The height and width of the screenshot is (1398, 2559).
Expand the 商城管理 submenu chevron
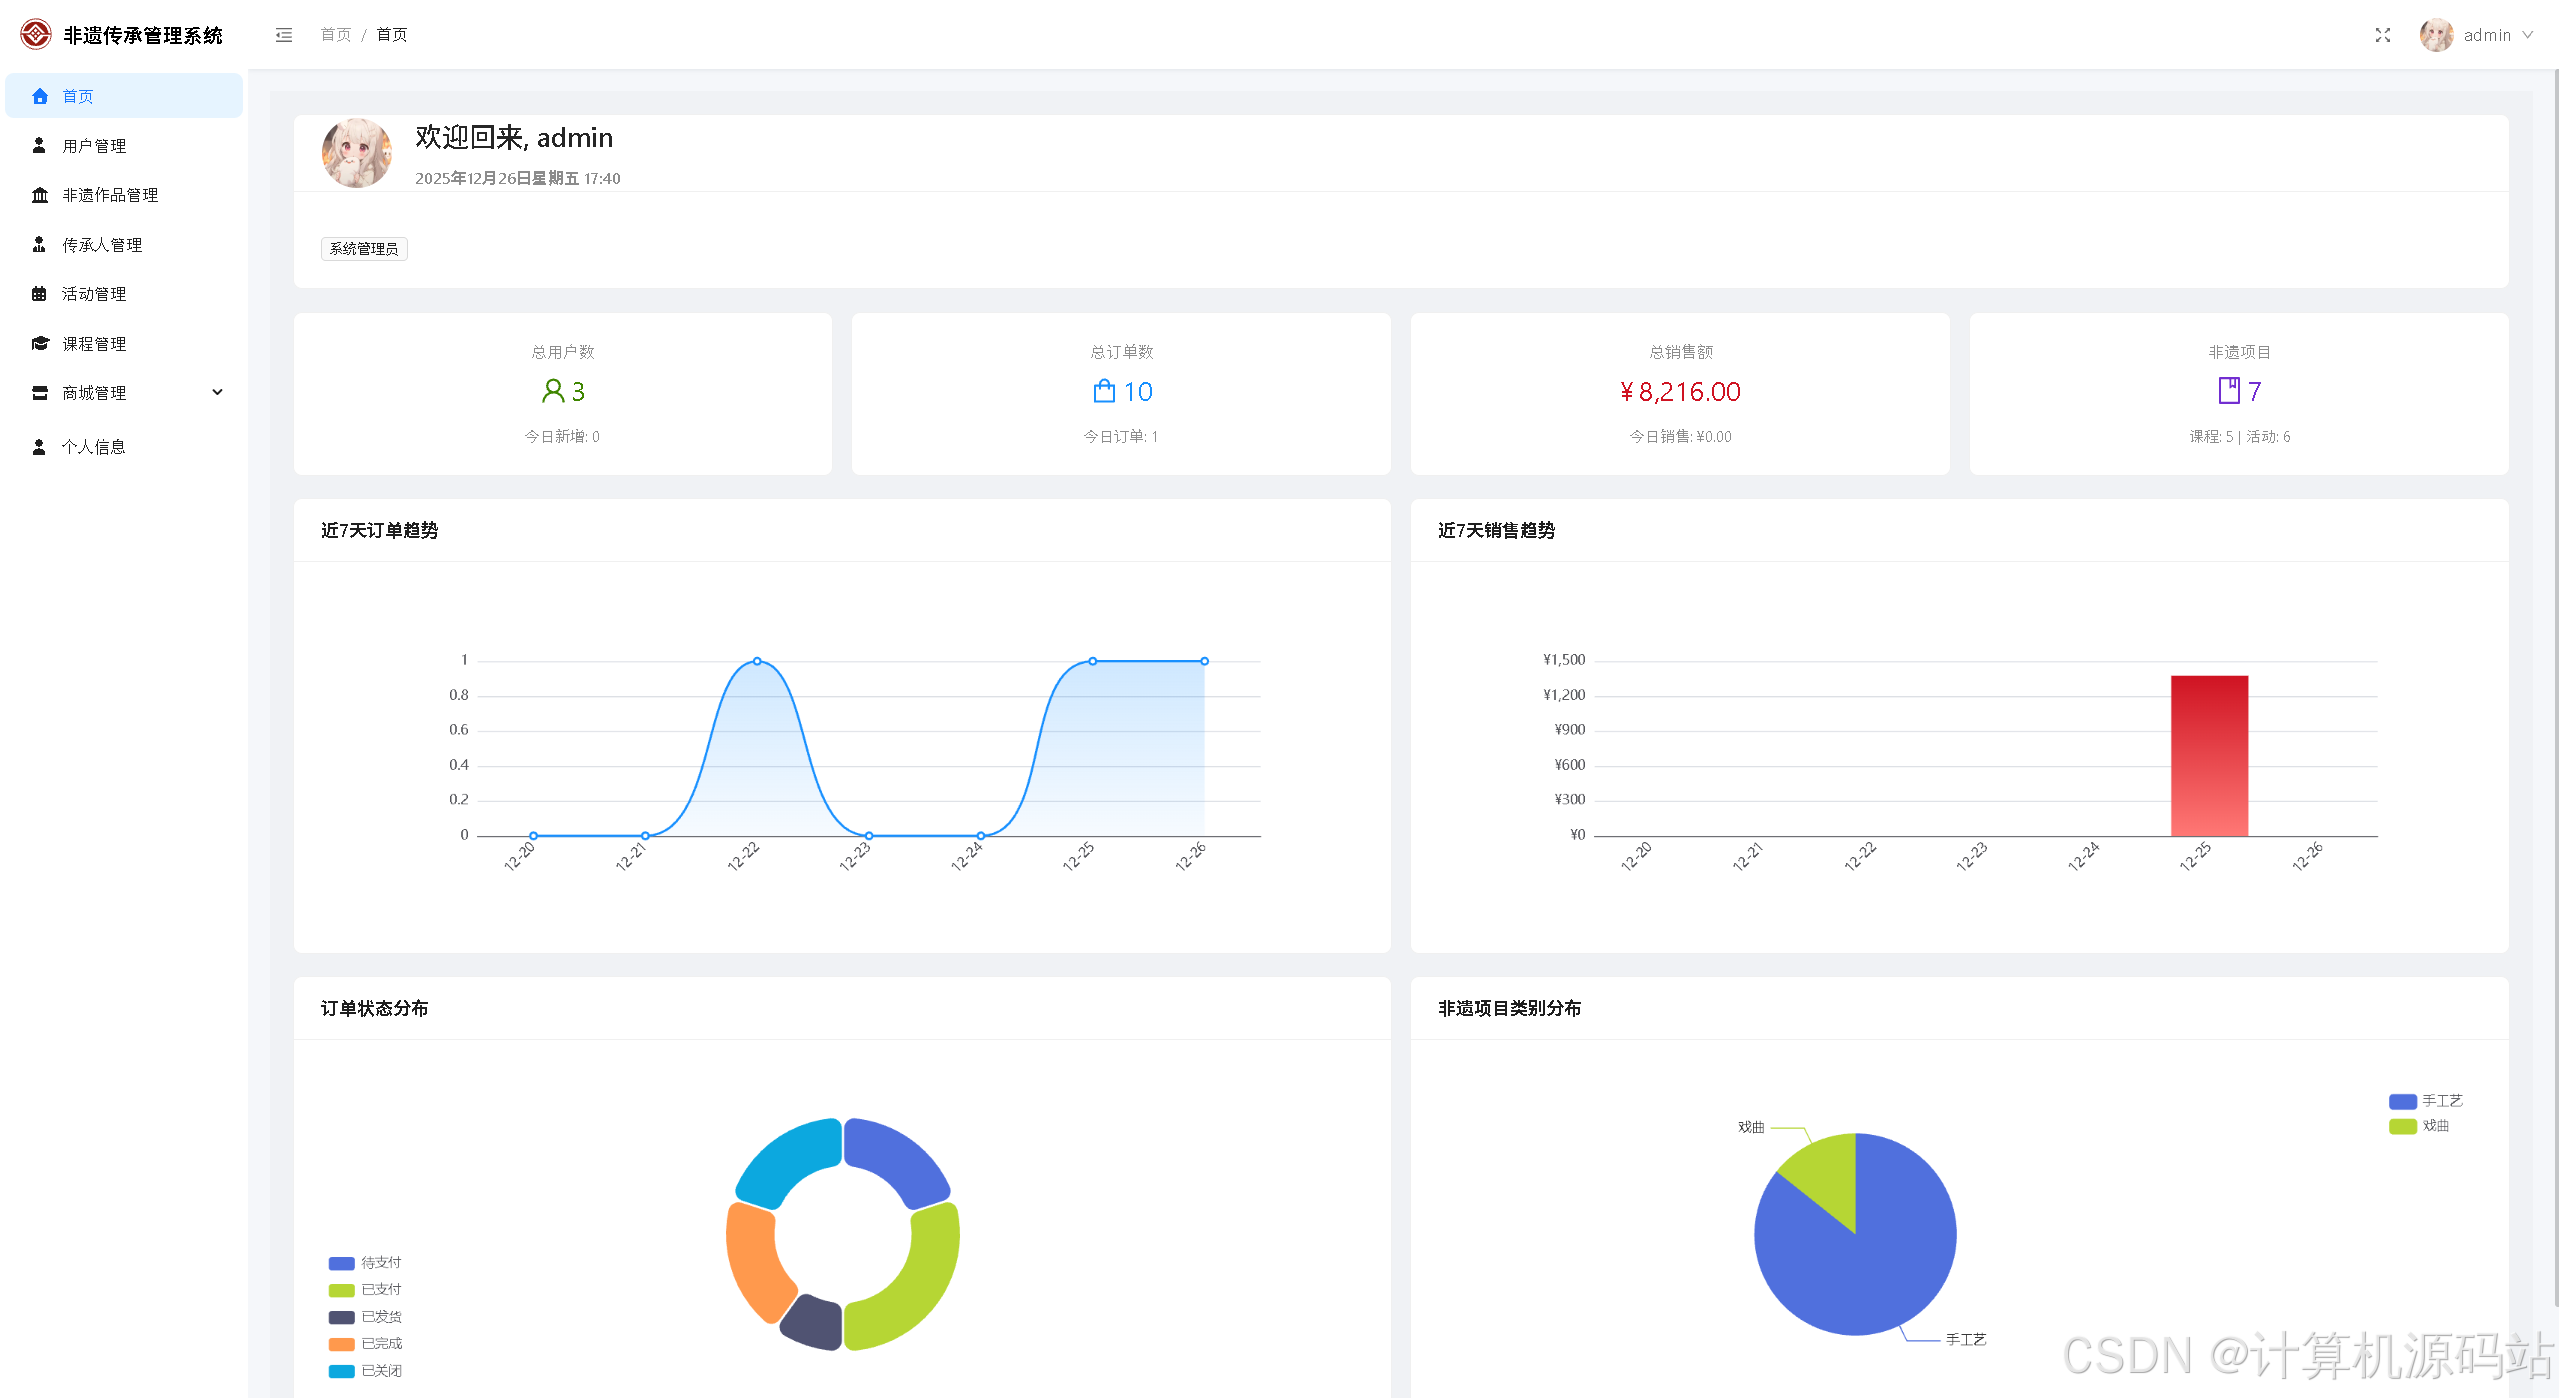pyautogui.click(x=217, y=392)
